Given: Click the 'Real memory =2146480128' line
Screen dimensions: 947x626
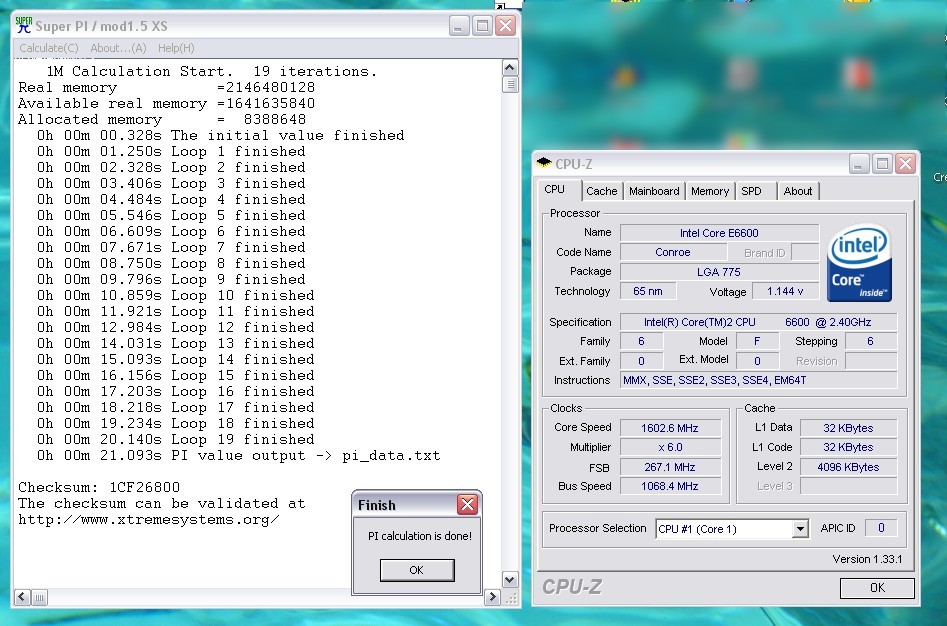Looking at the screenshot, I should 166,88.
